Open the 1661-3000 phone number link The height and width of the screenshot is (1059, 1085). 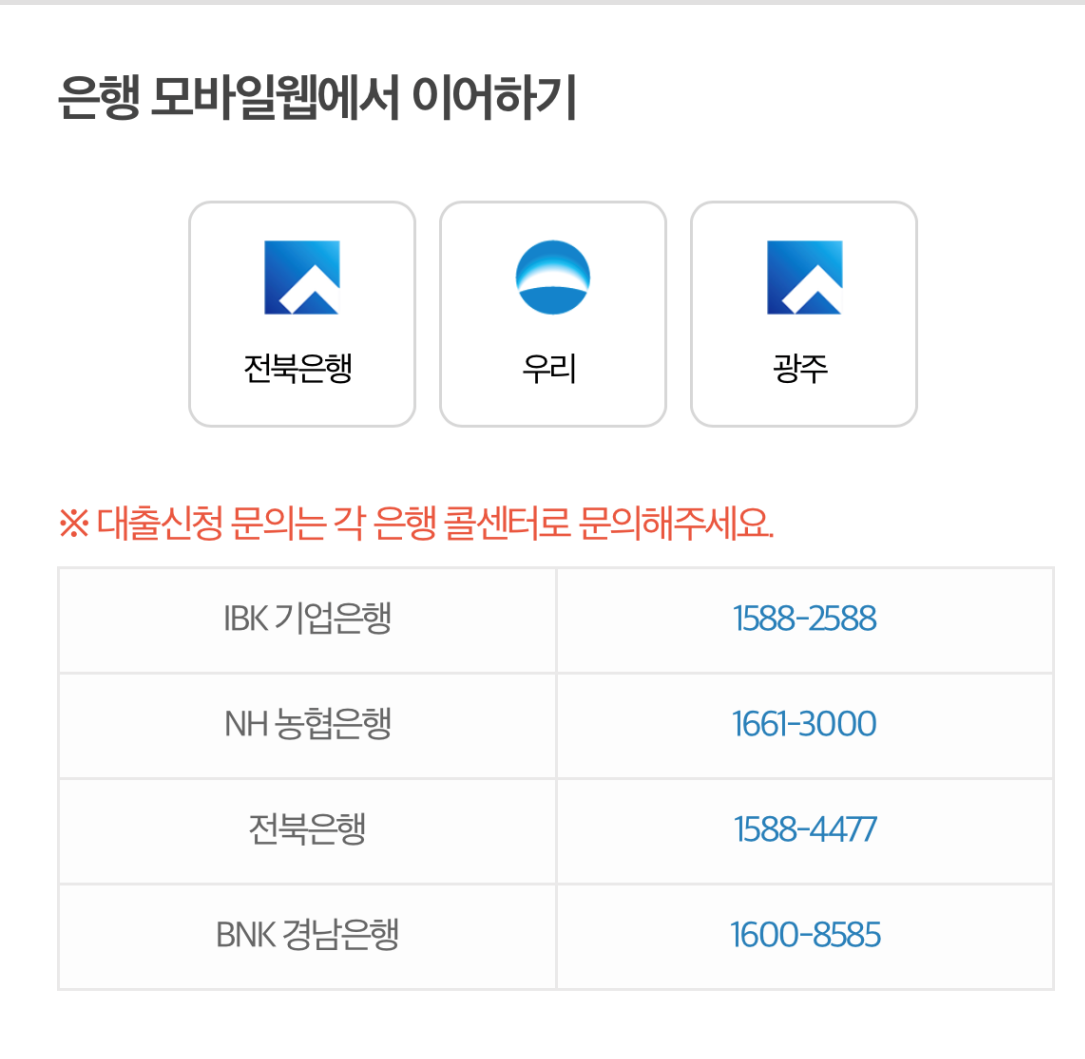[804, 725]
